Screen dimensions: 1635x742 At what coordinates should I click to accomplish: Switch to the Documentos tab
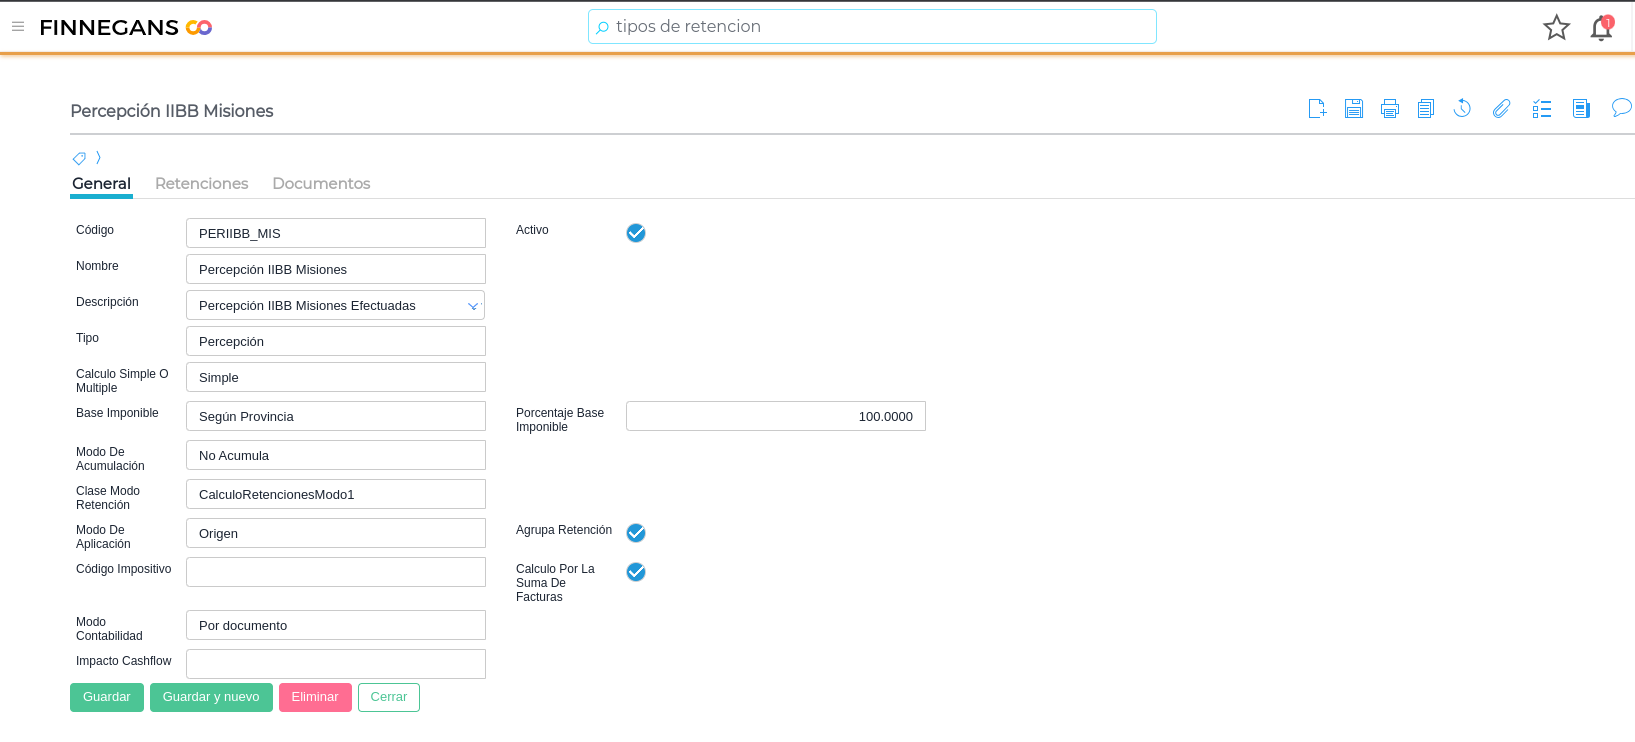(x=321, y=184)
